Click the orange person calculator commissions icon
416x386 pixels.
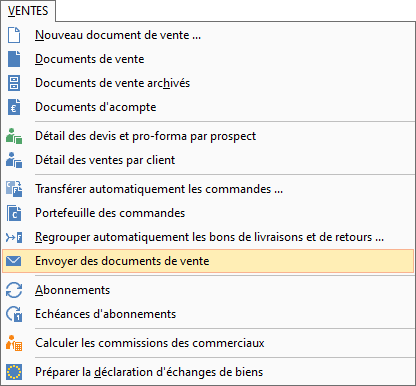pyautogui.click(x=14, y=343)
